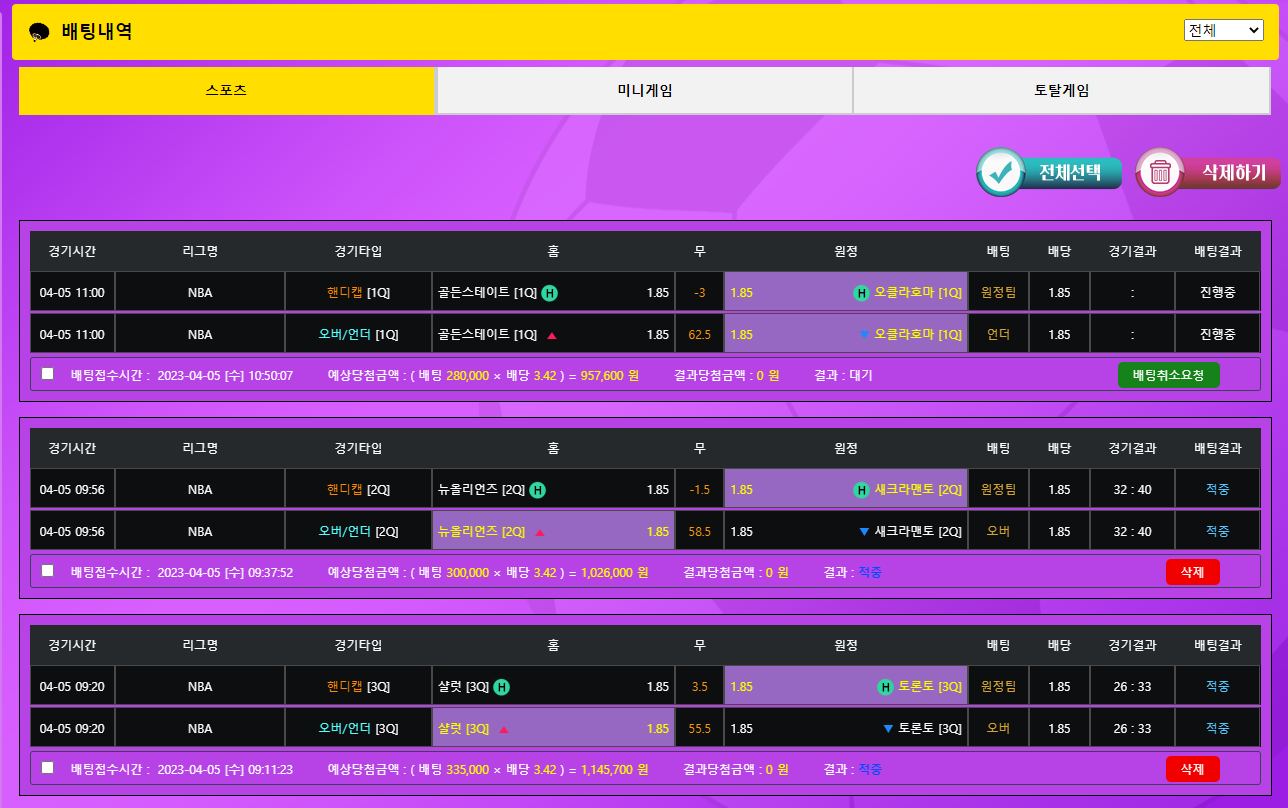Click green H icon beside 토론토 [3Q]
The width and height of the screenshot is (1288, 808).
point(885,687)
